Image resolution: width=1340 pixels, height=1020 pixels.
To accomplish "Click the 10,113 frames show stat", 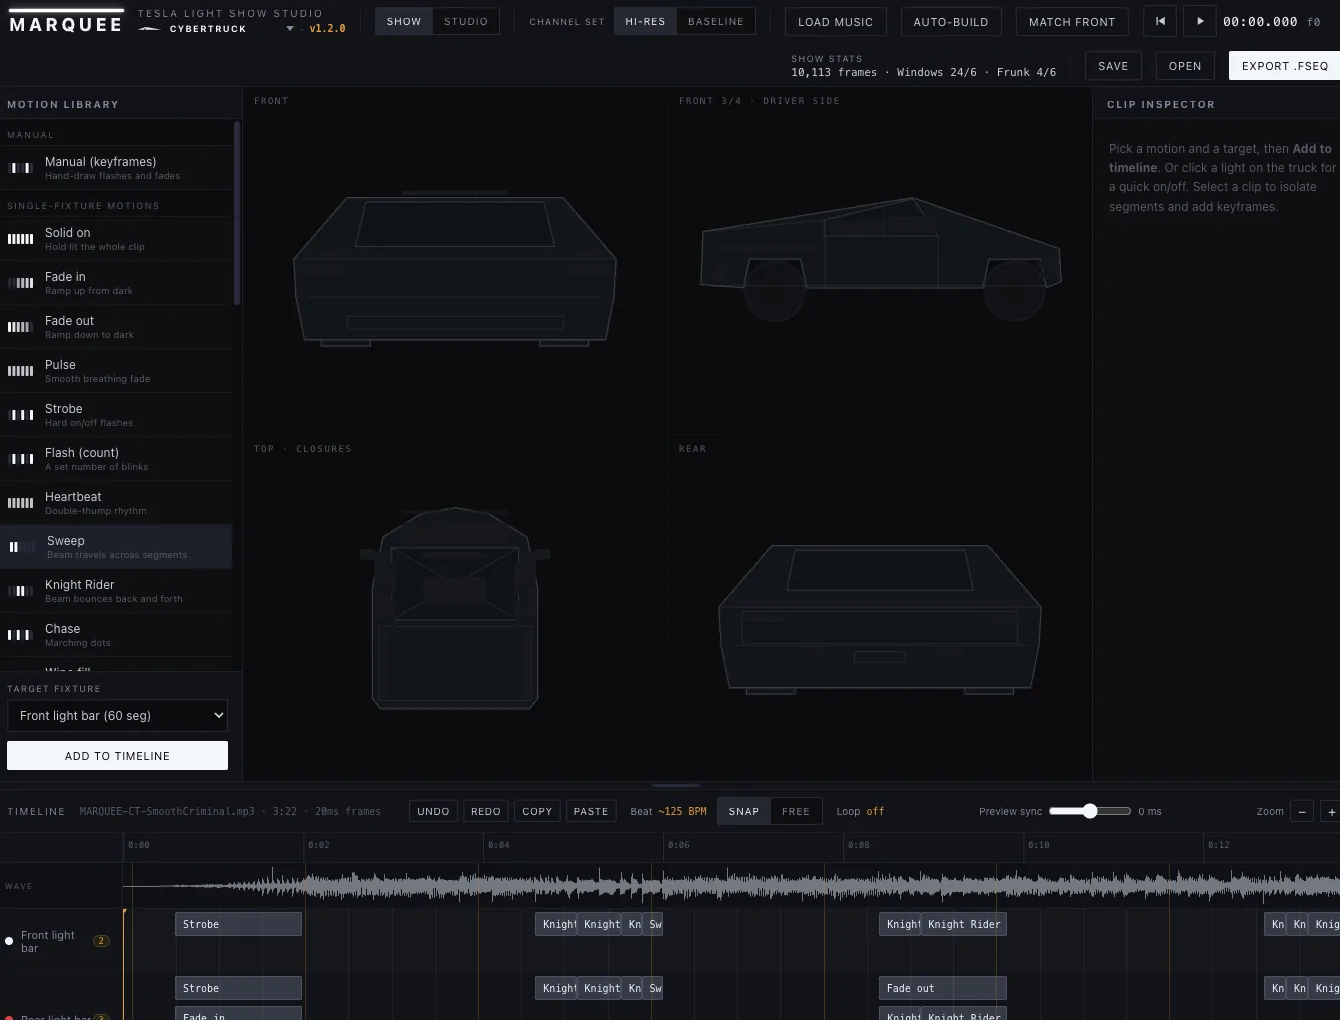I will click(x=834, y=72).
